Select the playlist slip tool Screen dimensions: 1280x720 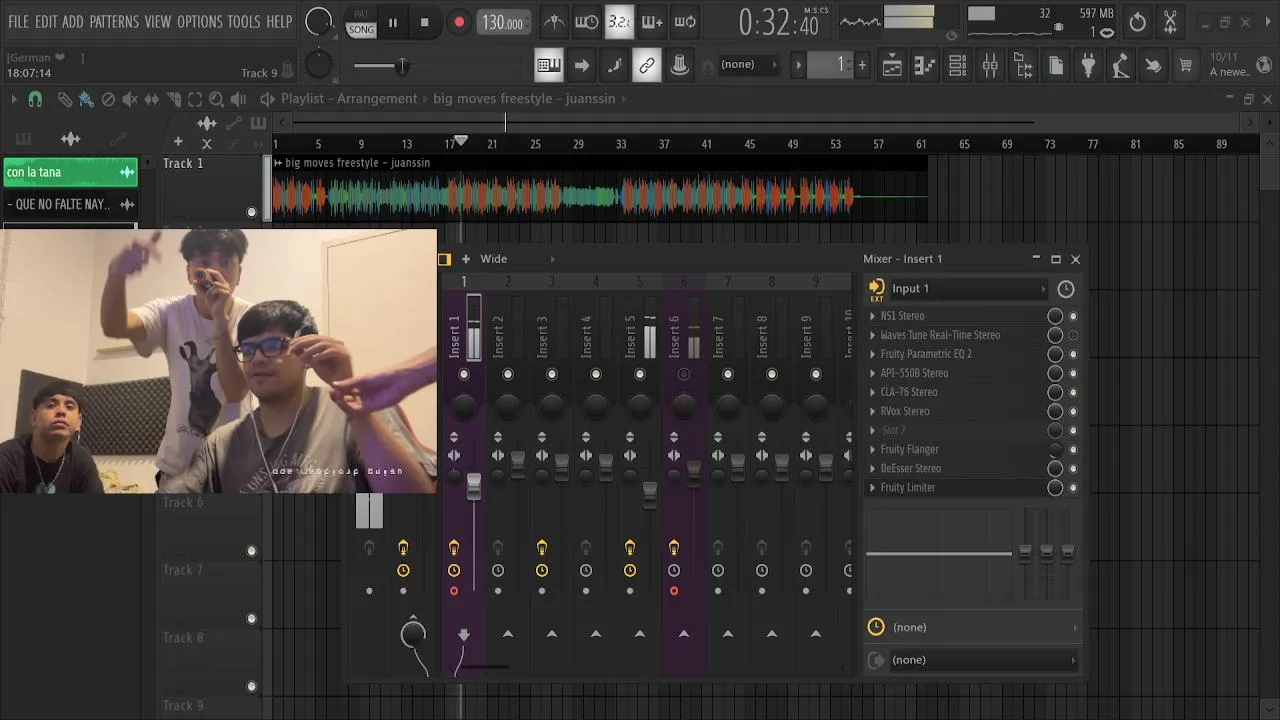152,99
